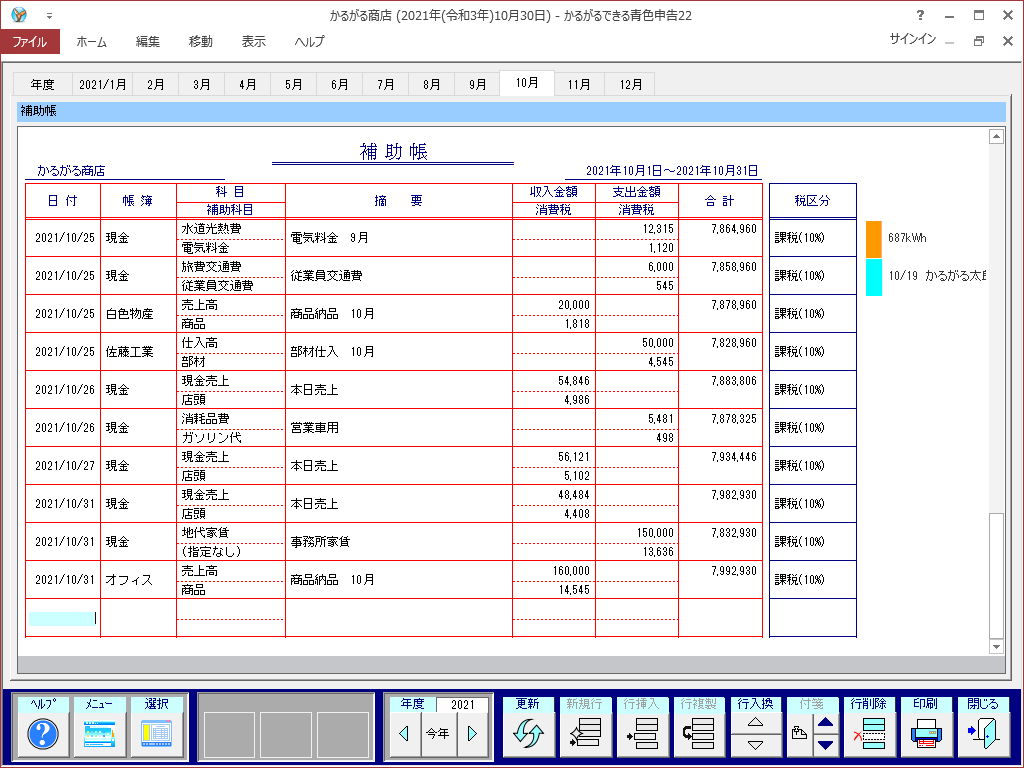This screenshot has height=768, width=1024.
Task: Click the 選択 selection icon
Action: [x=156, y=733]
